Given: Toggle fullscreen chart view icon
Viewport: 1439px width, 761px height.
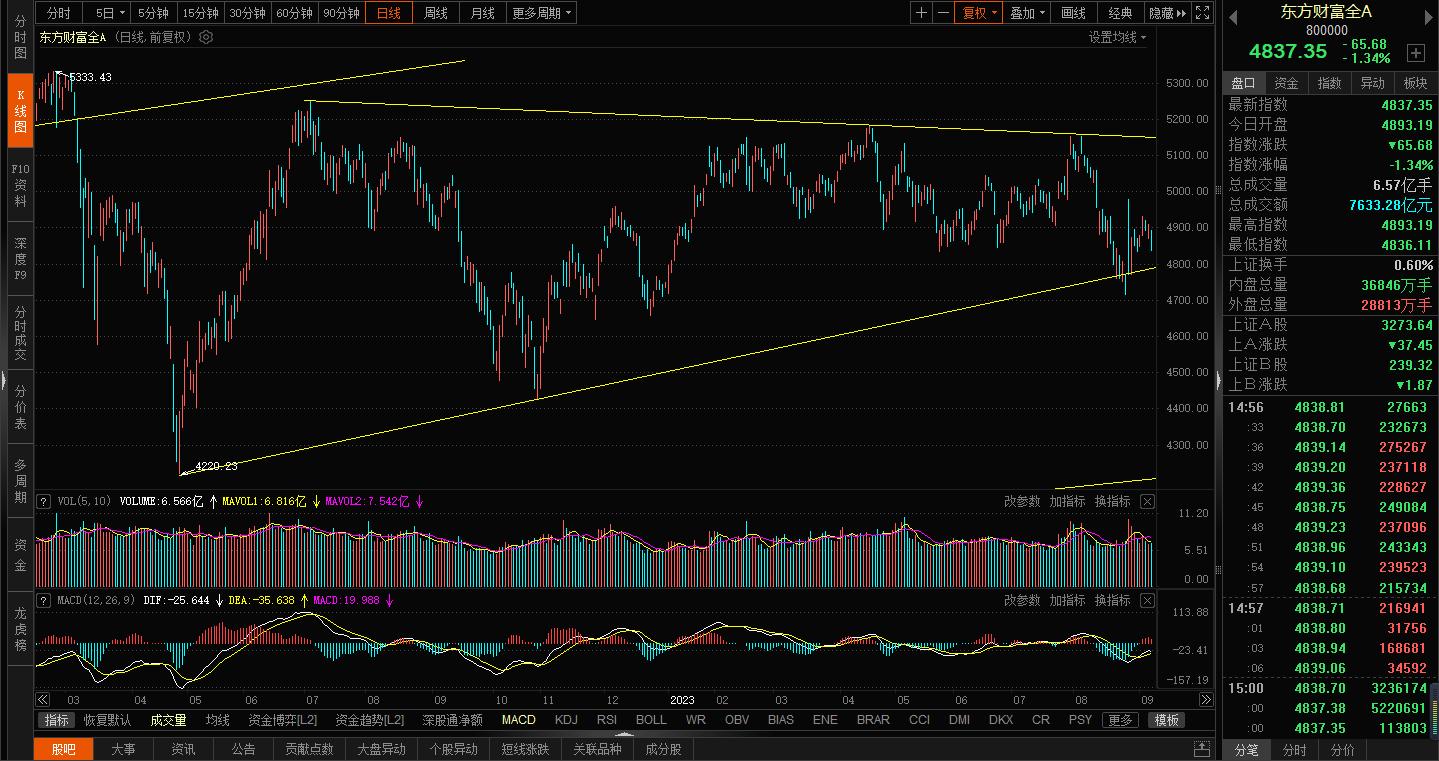Looking at the screenshot, I should 1203,13.
